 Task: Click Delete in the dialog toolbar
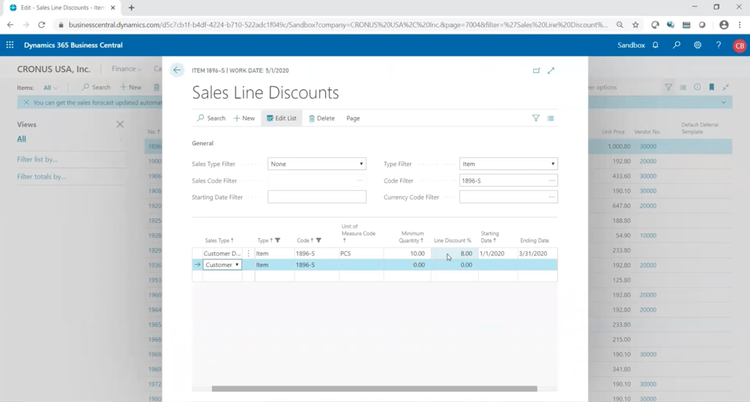(321, 118)
